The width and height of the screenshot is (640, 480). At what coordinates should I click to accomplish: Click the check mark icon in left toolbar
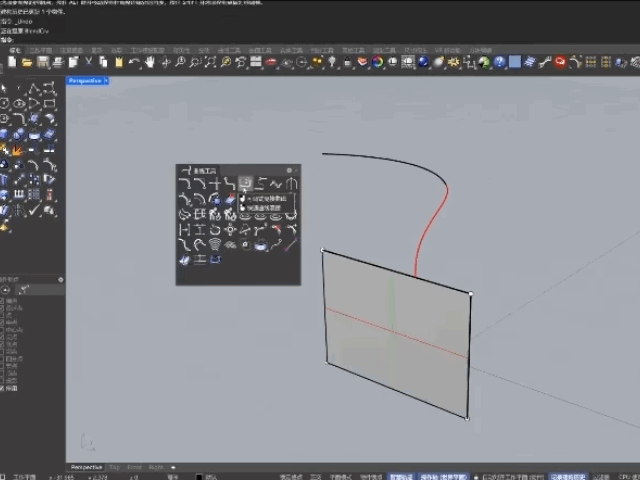[x=35, y=210]
